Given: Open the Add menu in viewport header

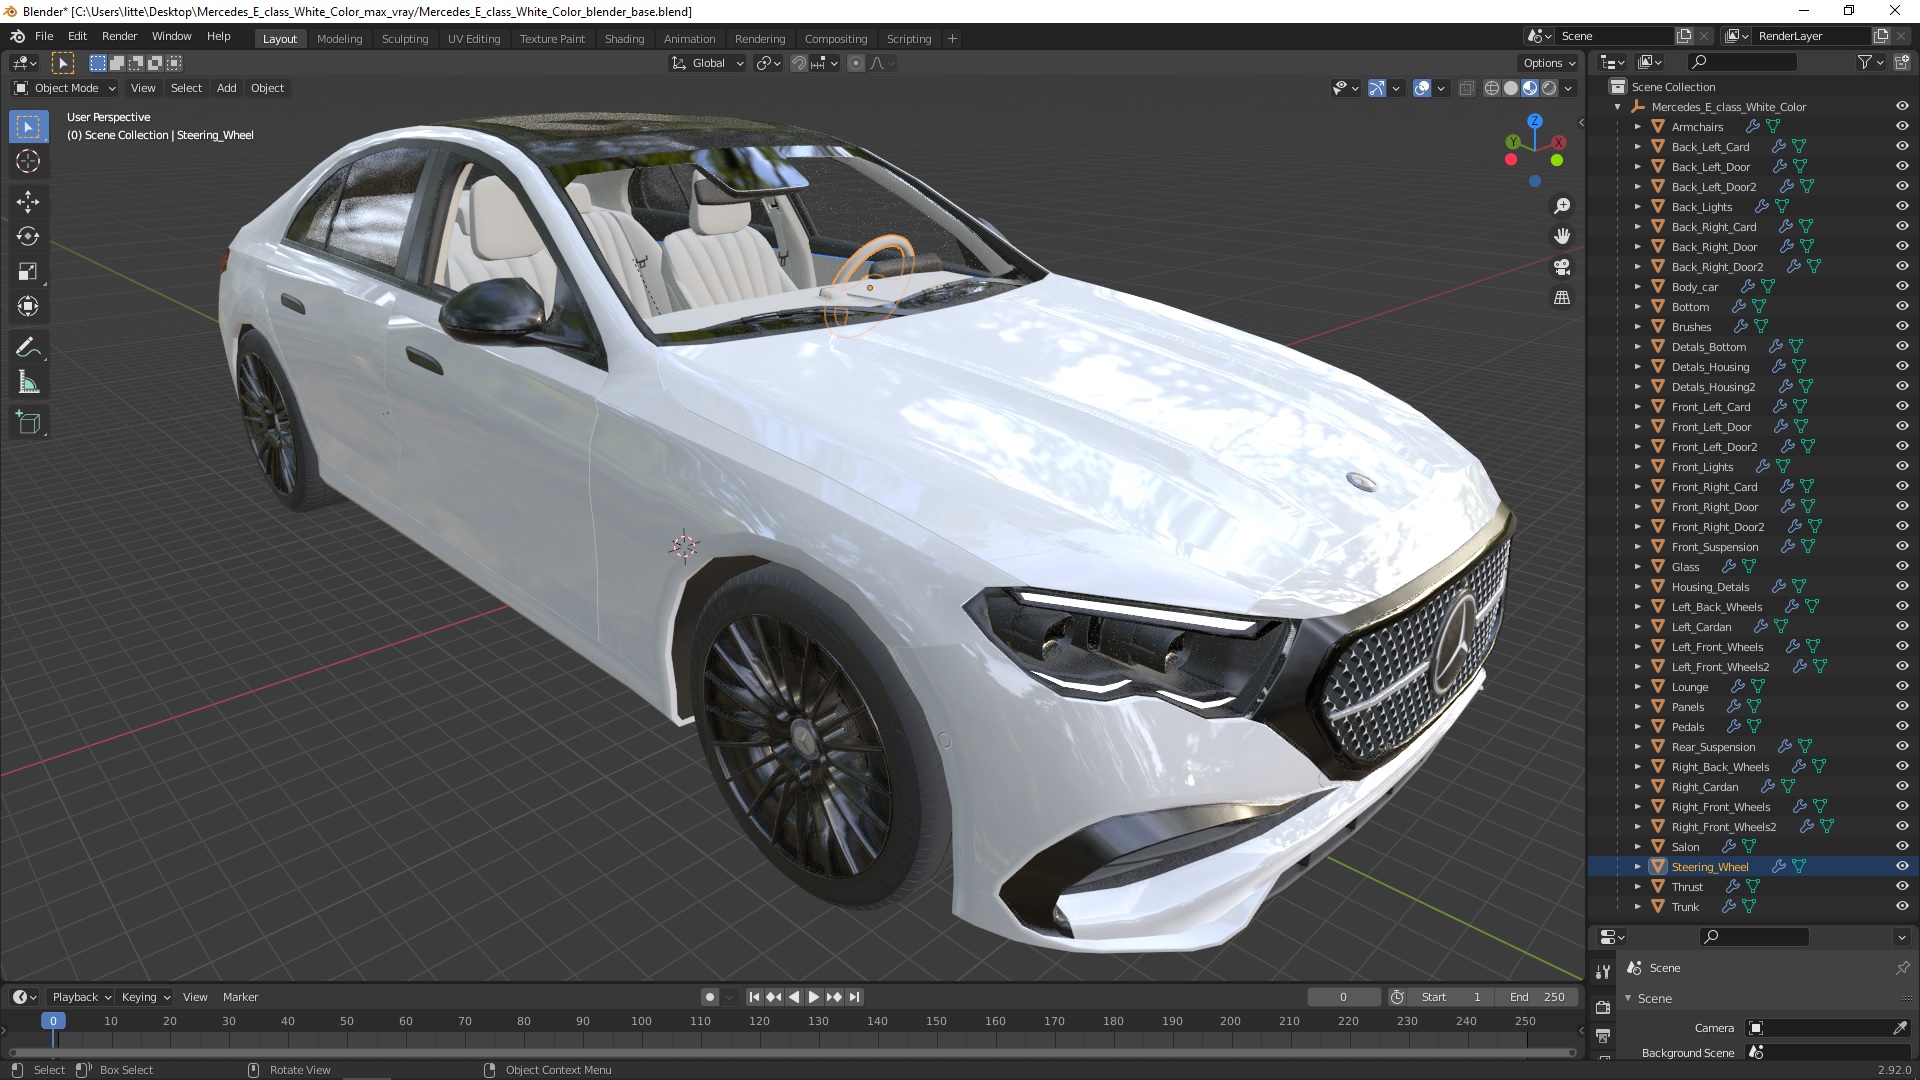Looking at the screenshot, I should click(227, 88).
